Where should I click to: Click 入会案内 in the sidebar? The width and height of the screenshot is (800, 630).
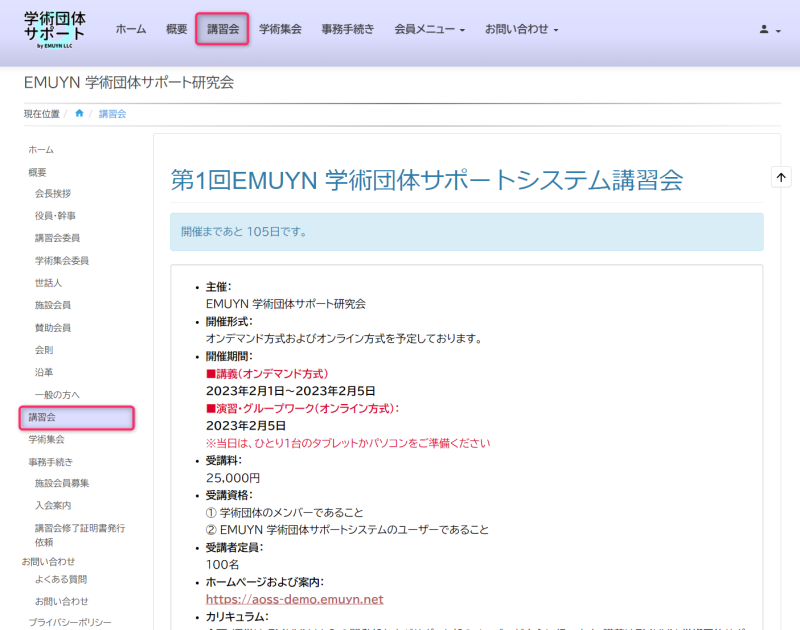pos(53,506)
